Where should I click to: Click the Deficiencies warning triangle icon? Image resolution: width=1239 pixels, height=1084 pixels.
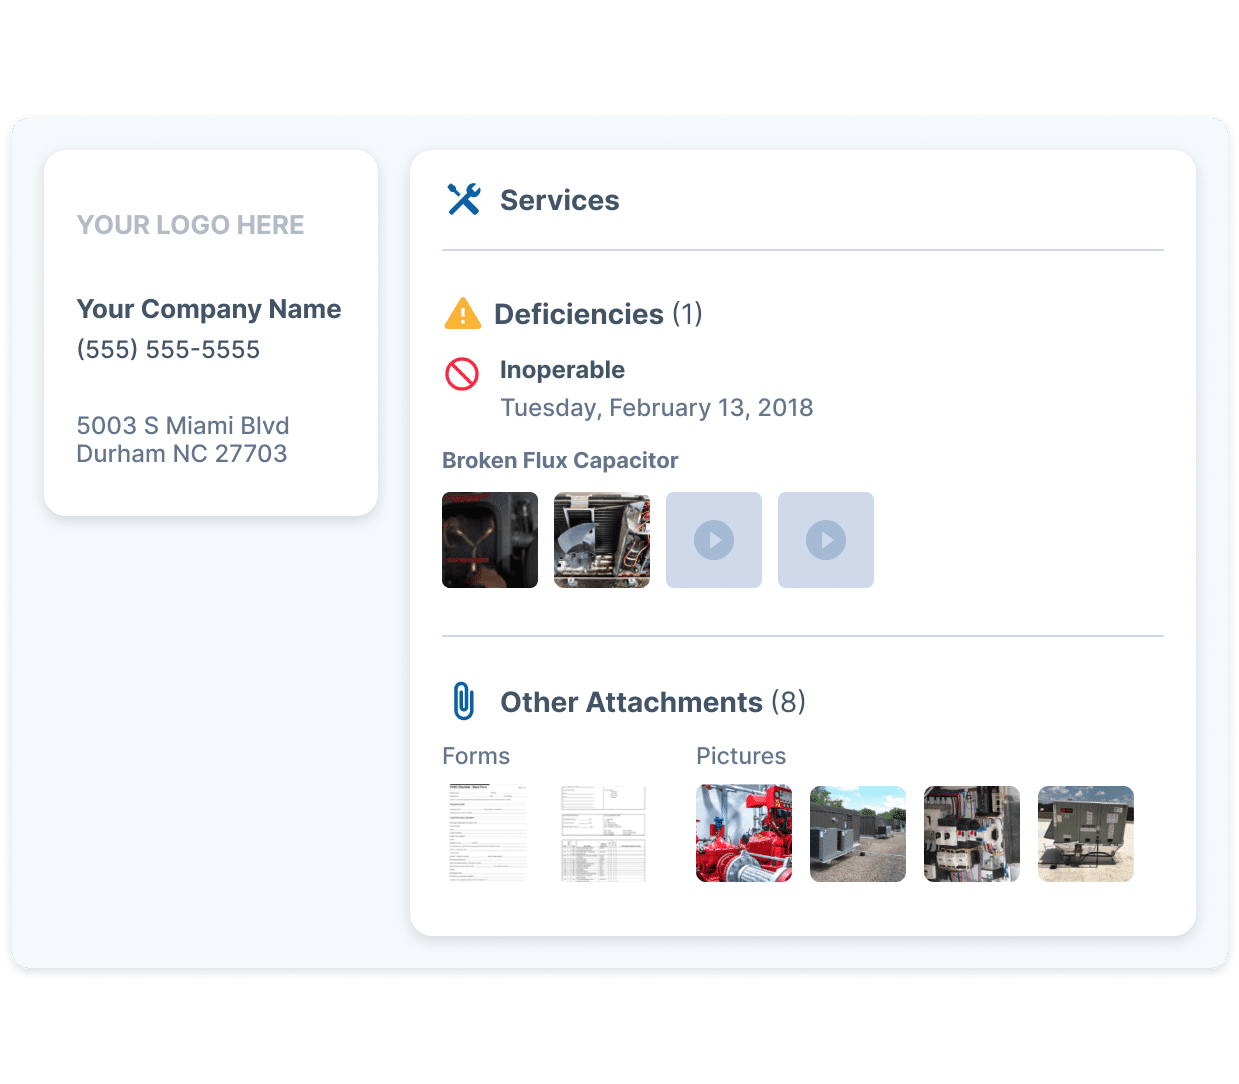463,313
